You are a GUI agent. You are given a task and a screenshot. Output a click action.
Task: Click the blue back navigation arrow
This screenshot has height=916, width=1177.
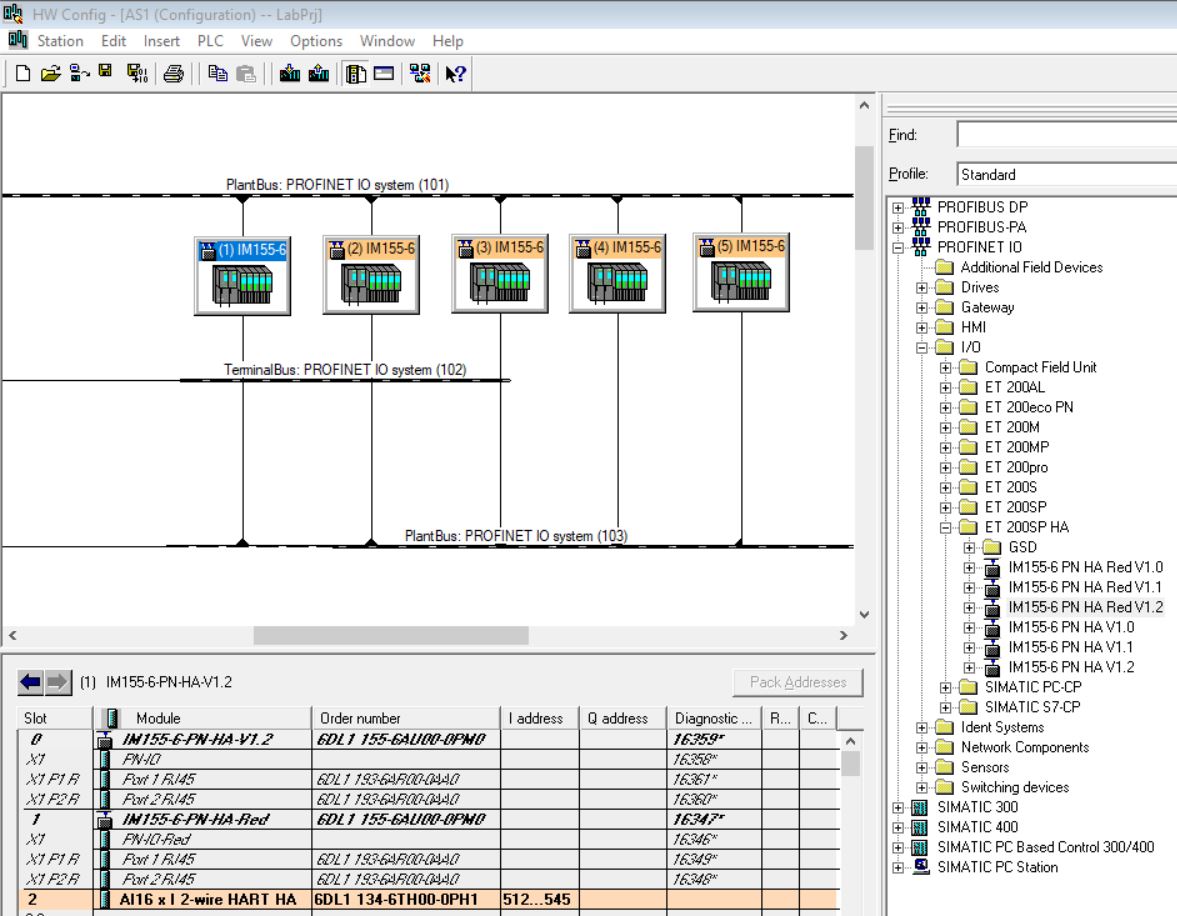click(31, 682)
